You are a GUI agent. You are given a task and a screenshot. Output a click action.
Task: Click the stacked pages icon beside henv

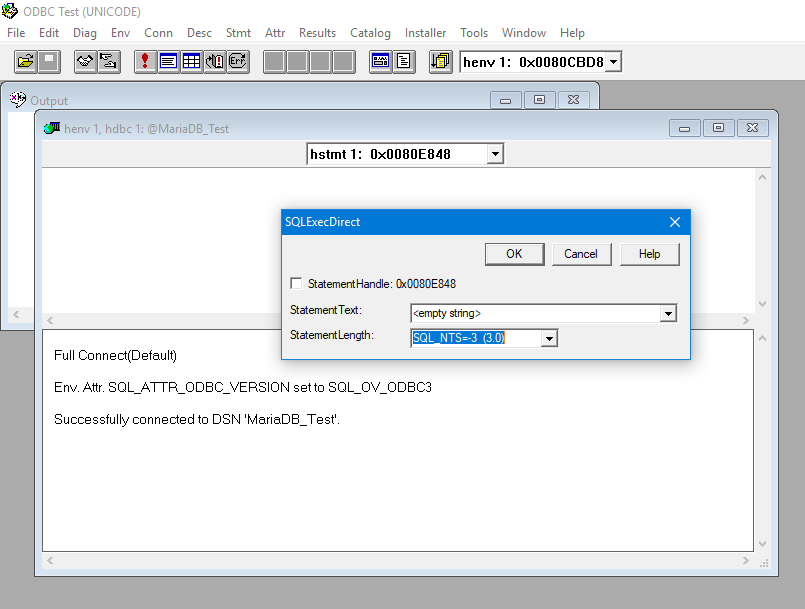click(441, 62)
